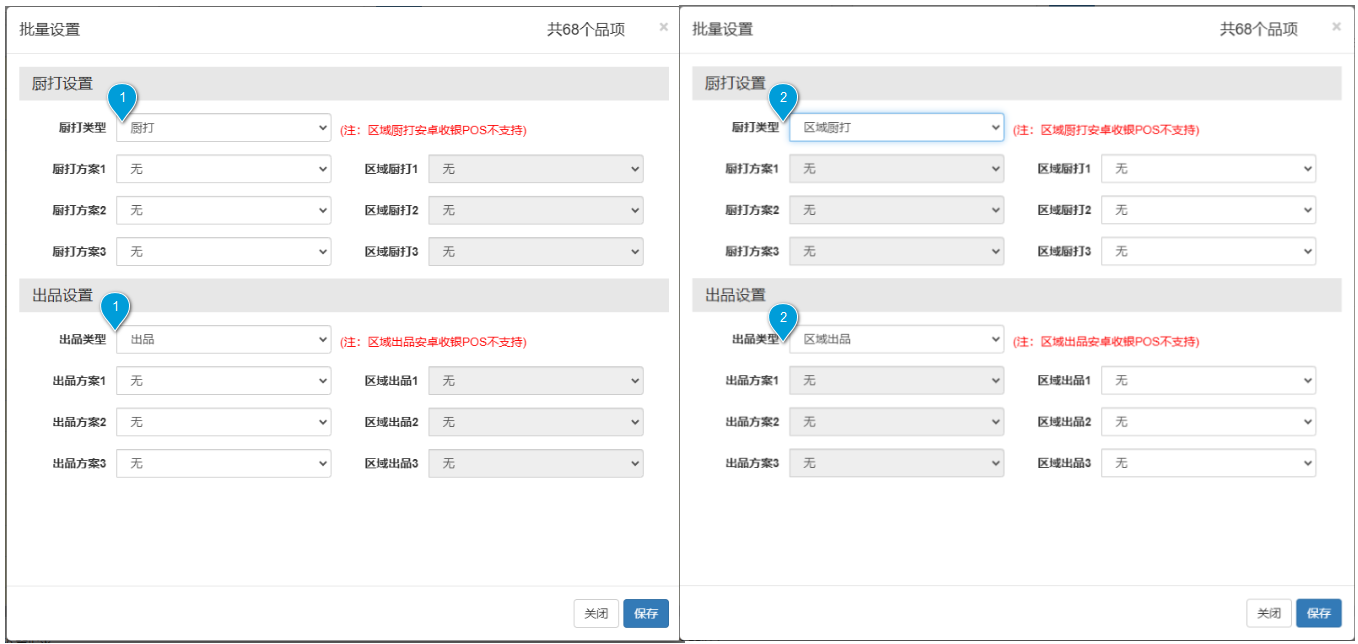Close left dialog with the × icon
1358x644 pixels.
click(x=663, y=27)
